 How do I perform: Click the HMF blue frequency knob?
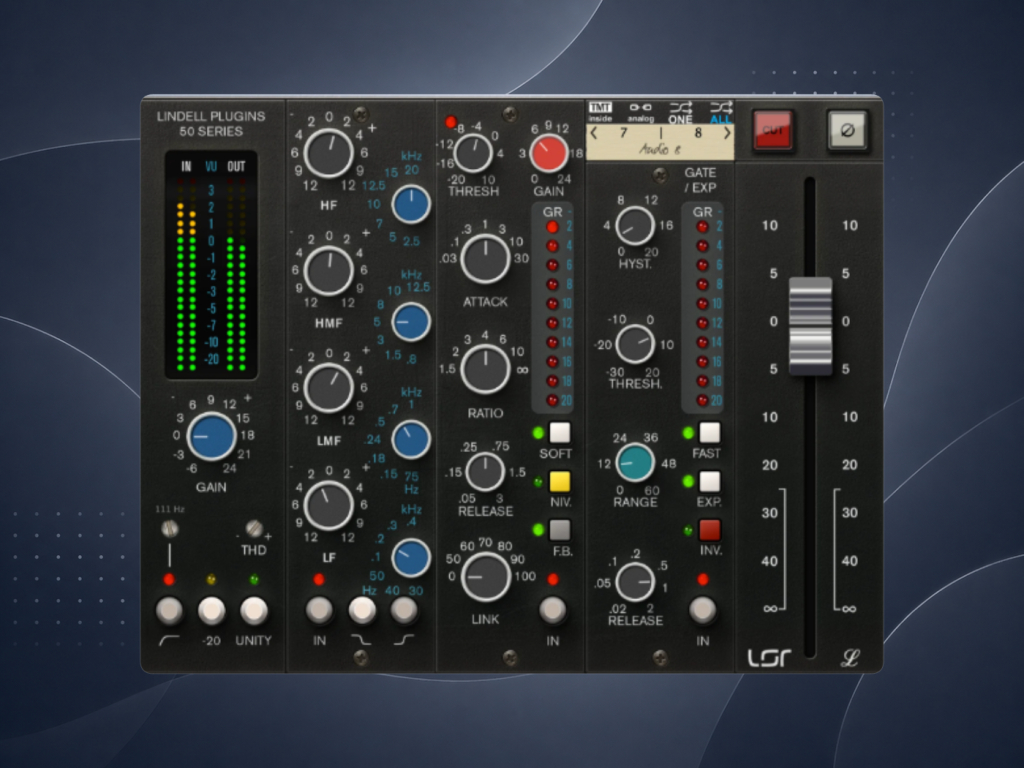(411, 322)
